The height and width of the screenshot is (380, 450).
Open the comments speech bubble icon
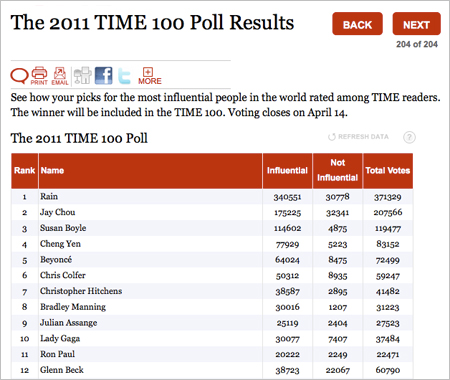19,76
